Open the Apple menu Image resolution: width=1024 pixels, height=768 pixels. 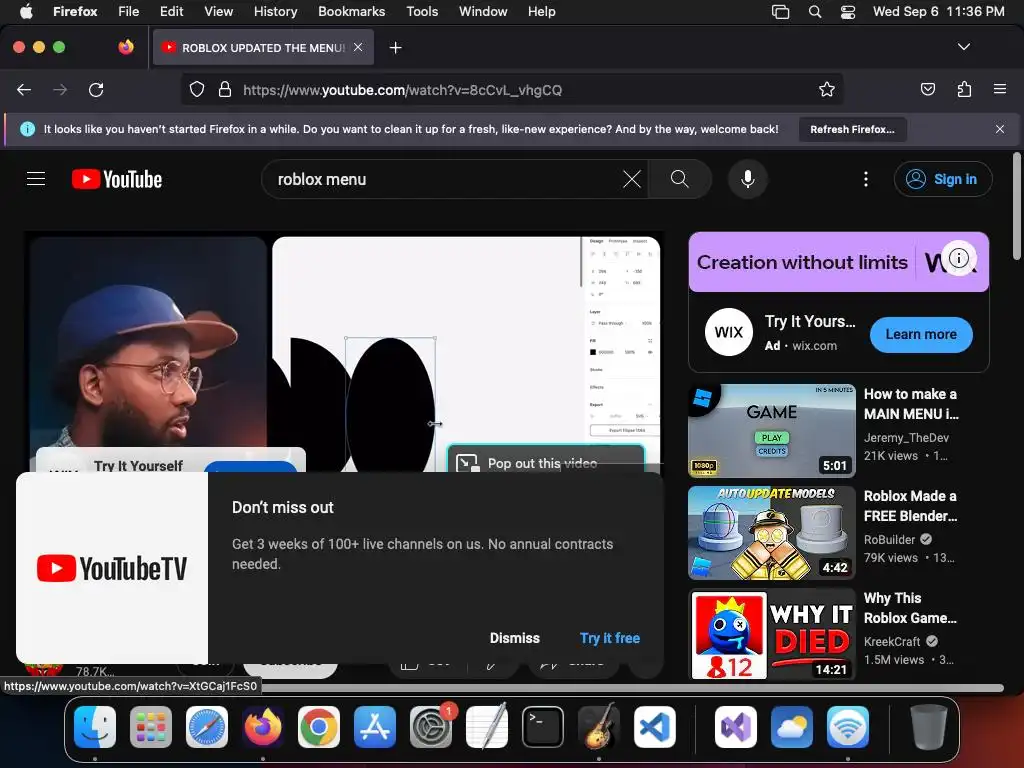coord(26,11)
